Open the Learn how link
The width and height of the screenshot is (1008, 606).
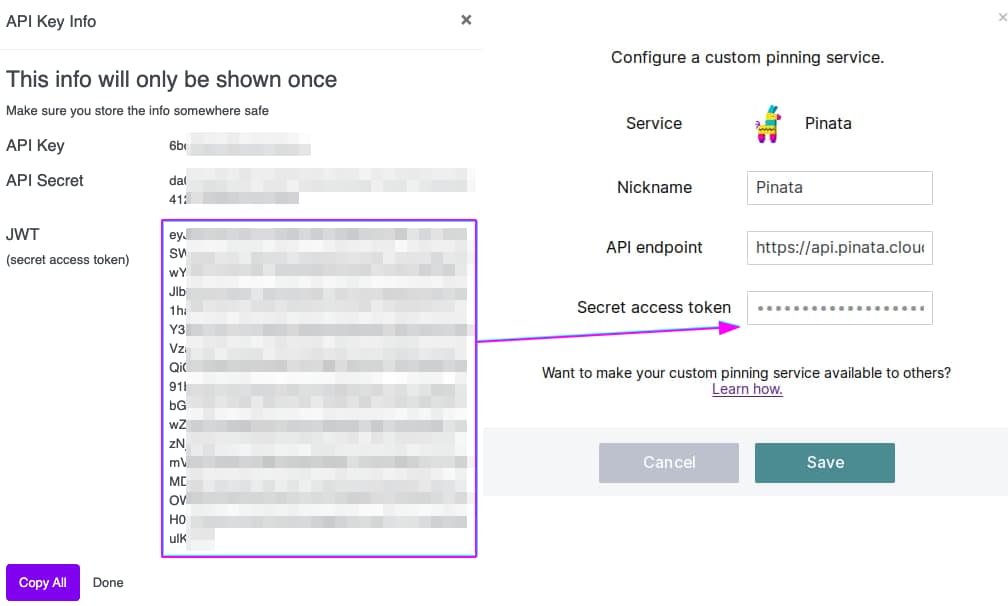747,389
